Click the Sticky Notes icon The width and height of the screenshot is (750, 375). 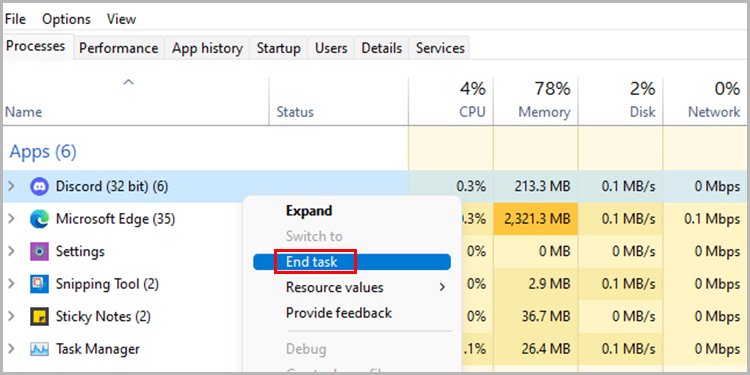click(39, 316)
